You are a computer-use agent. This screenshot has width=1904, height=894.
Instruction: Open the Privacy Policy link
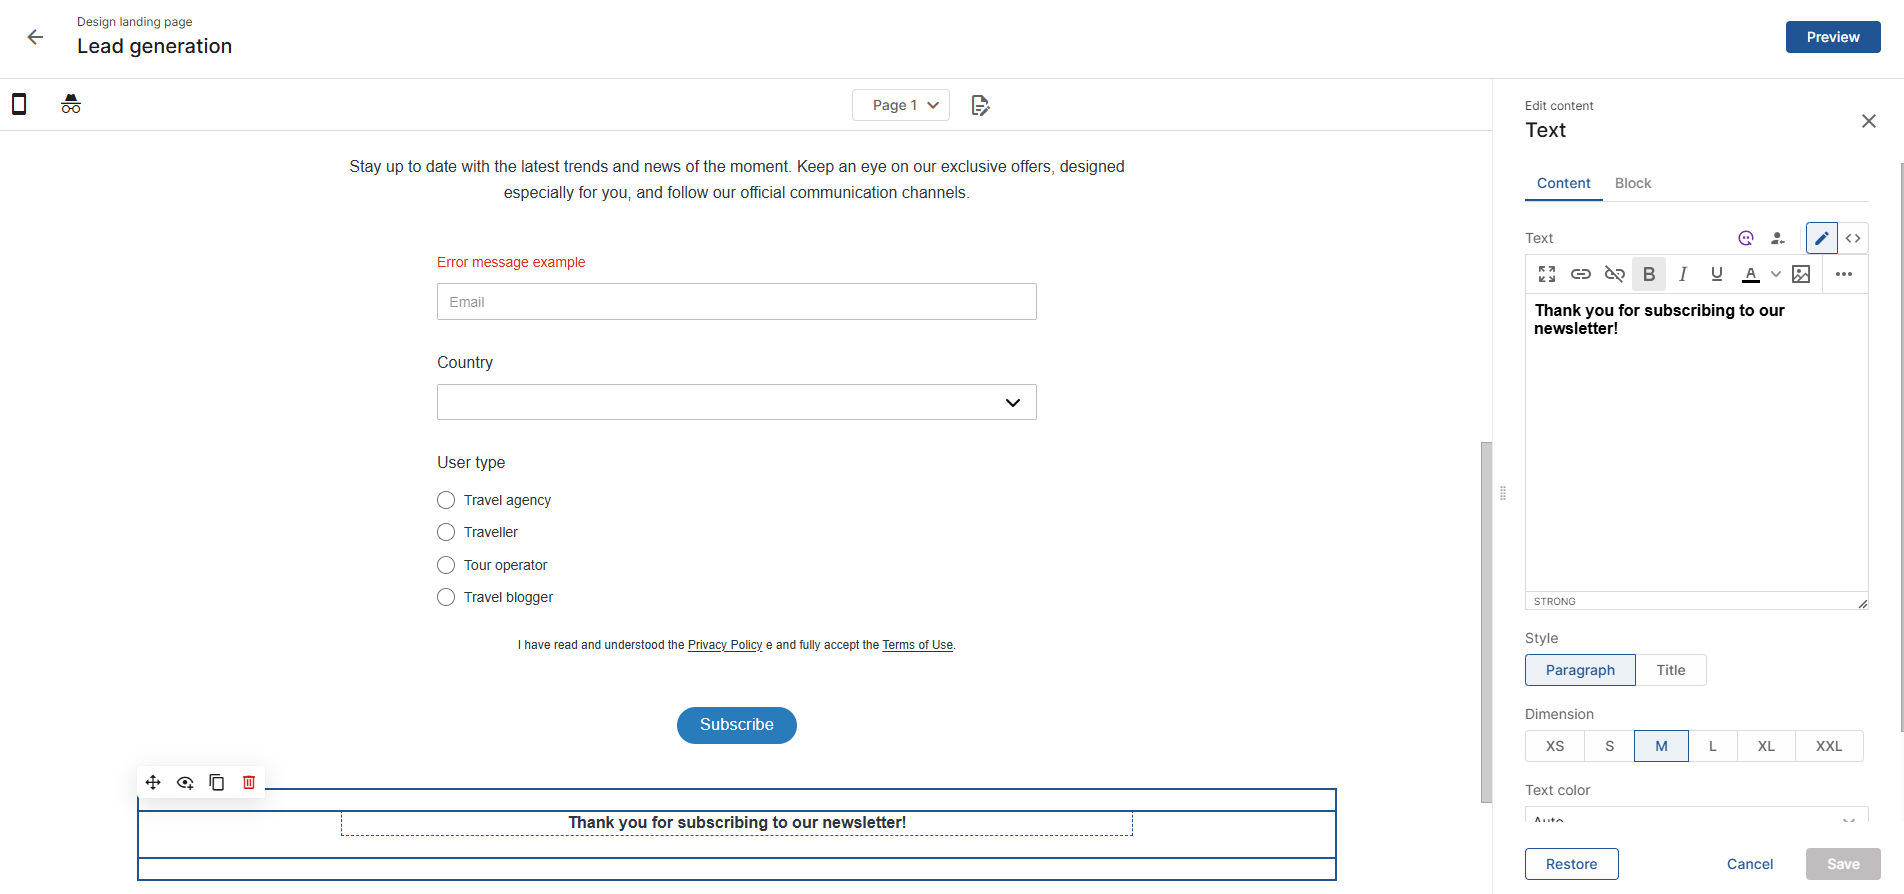725,645
